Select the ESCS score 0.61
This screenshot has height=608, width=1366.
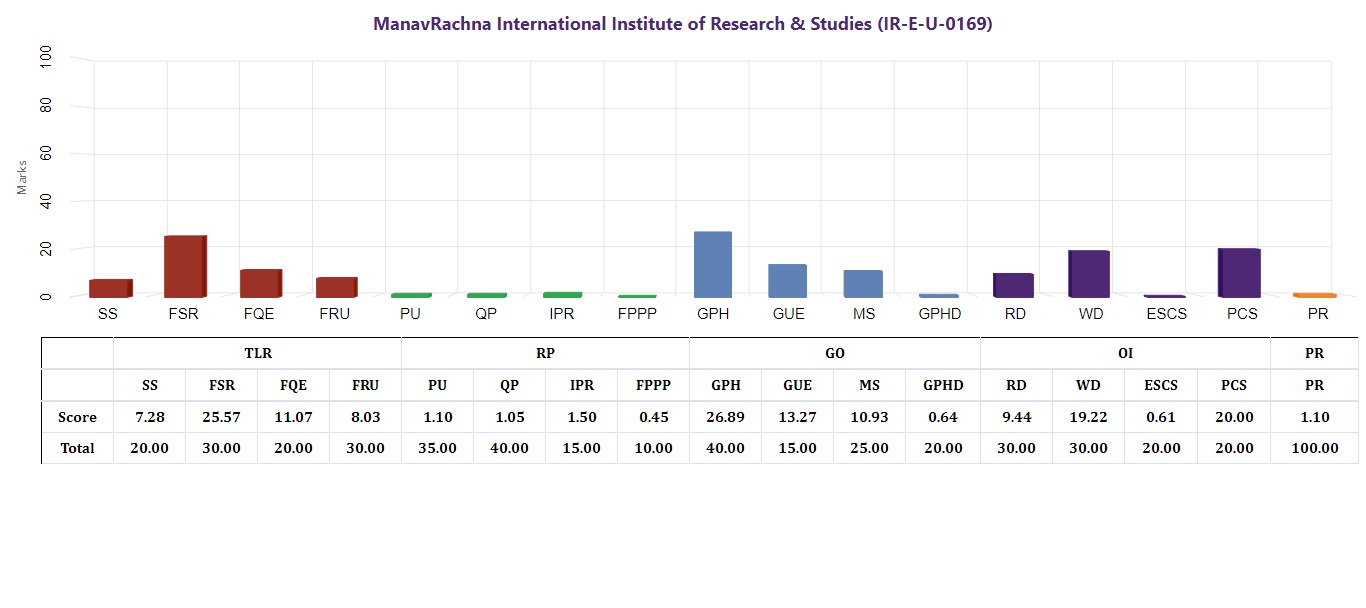coord(1161,417)
